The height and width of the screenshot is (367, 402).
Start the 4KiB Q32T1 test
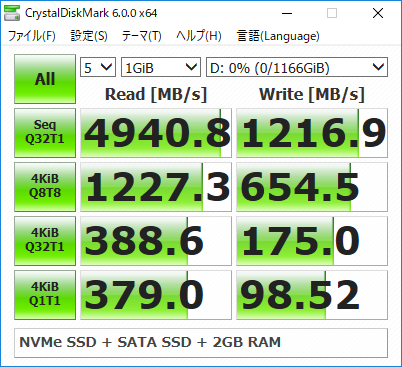coord(45,241)
